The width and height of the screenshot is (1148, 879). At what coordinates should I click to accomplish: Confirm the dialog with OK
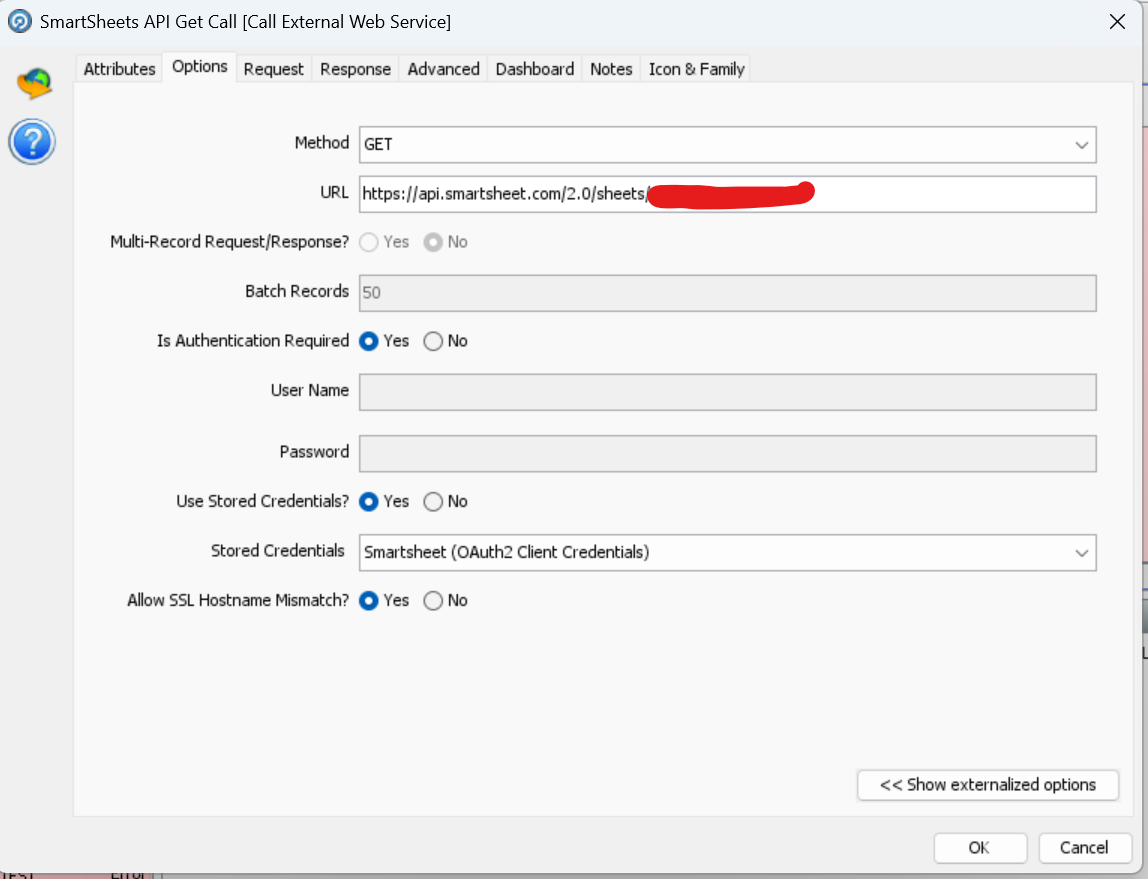click(x=980, y=848)
